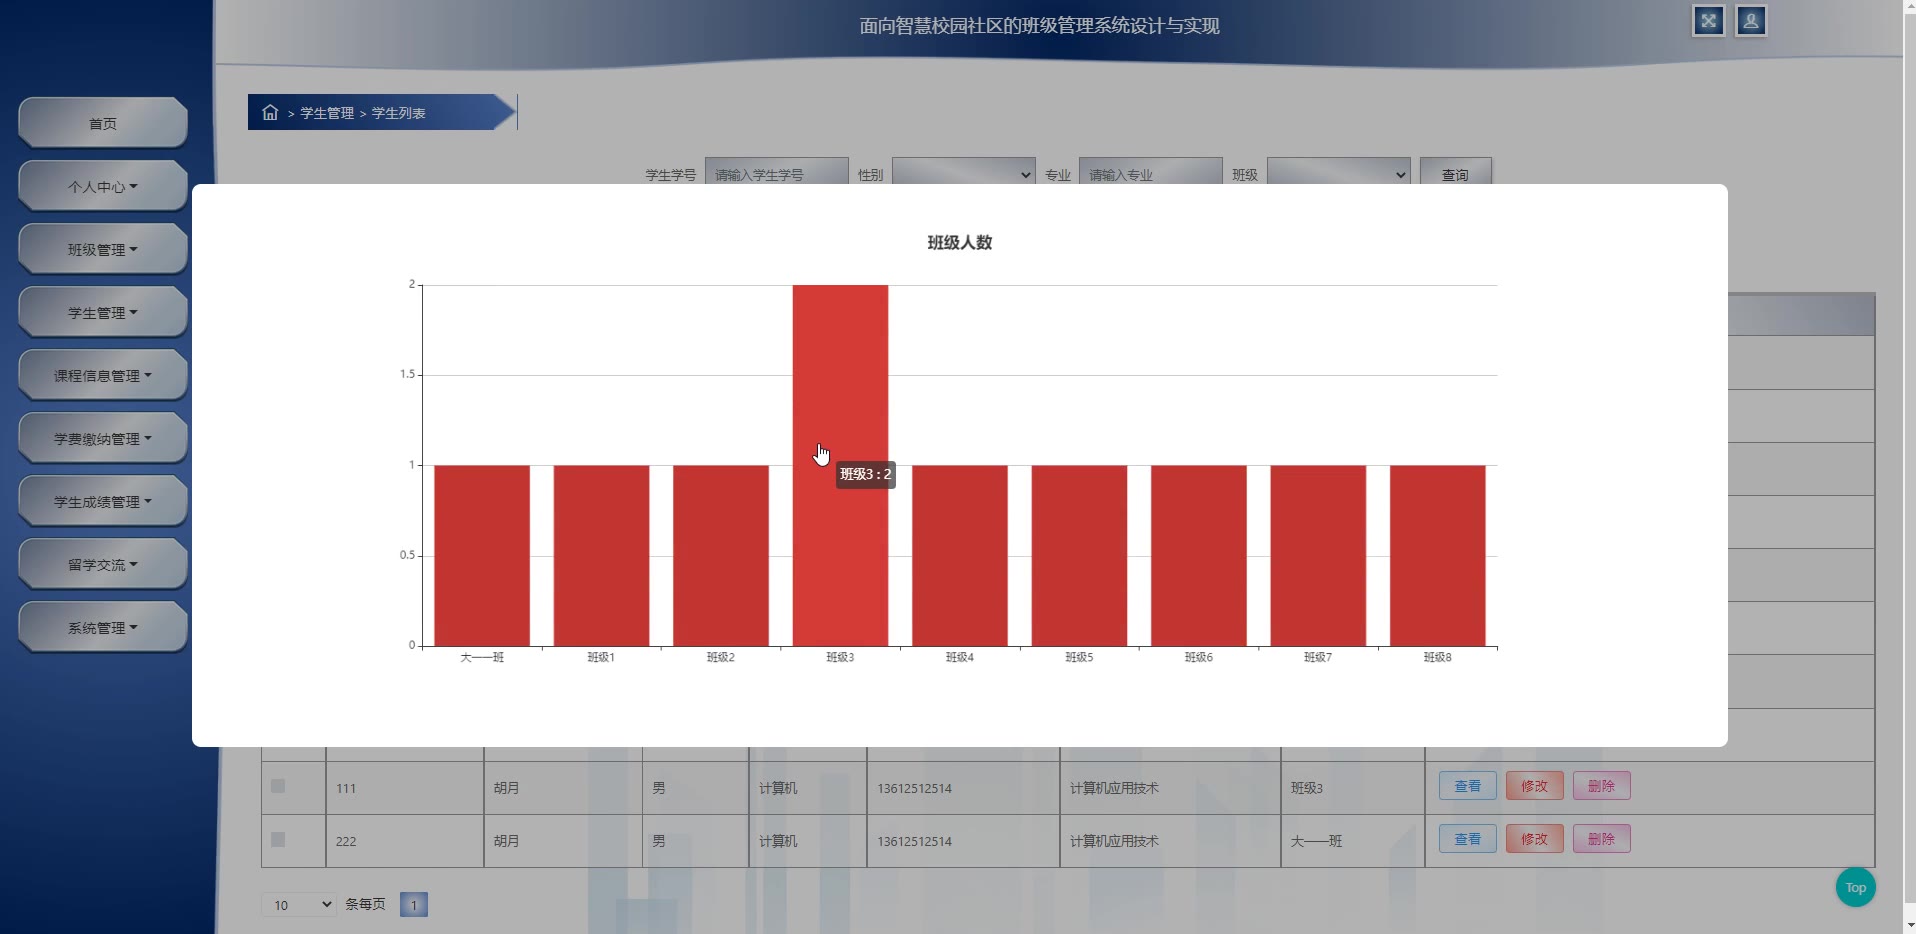Open the rows-per-page 10 dropdown
Screen dimensions: 1916x934
299,905
